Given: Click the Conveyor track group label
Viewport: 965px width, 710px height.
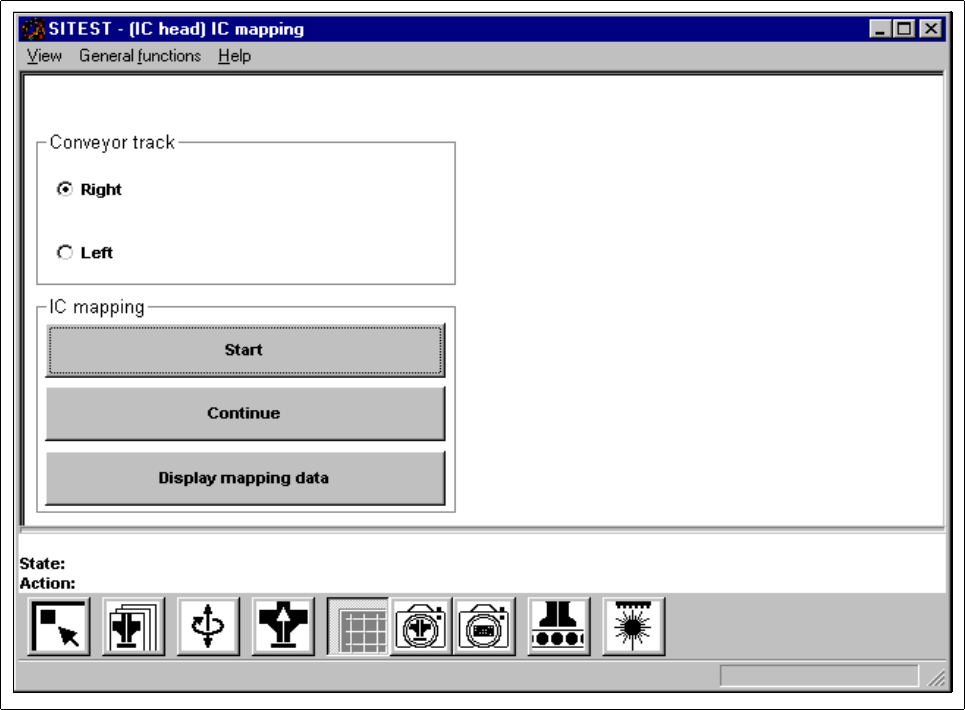Looking at the screenshot, I should click(112, 142).
